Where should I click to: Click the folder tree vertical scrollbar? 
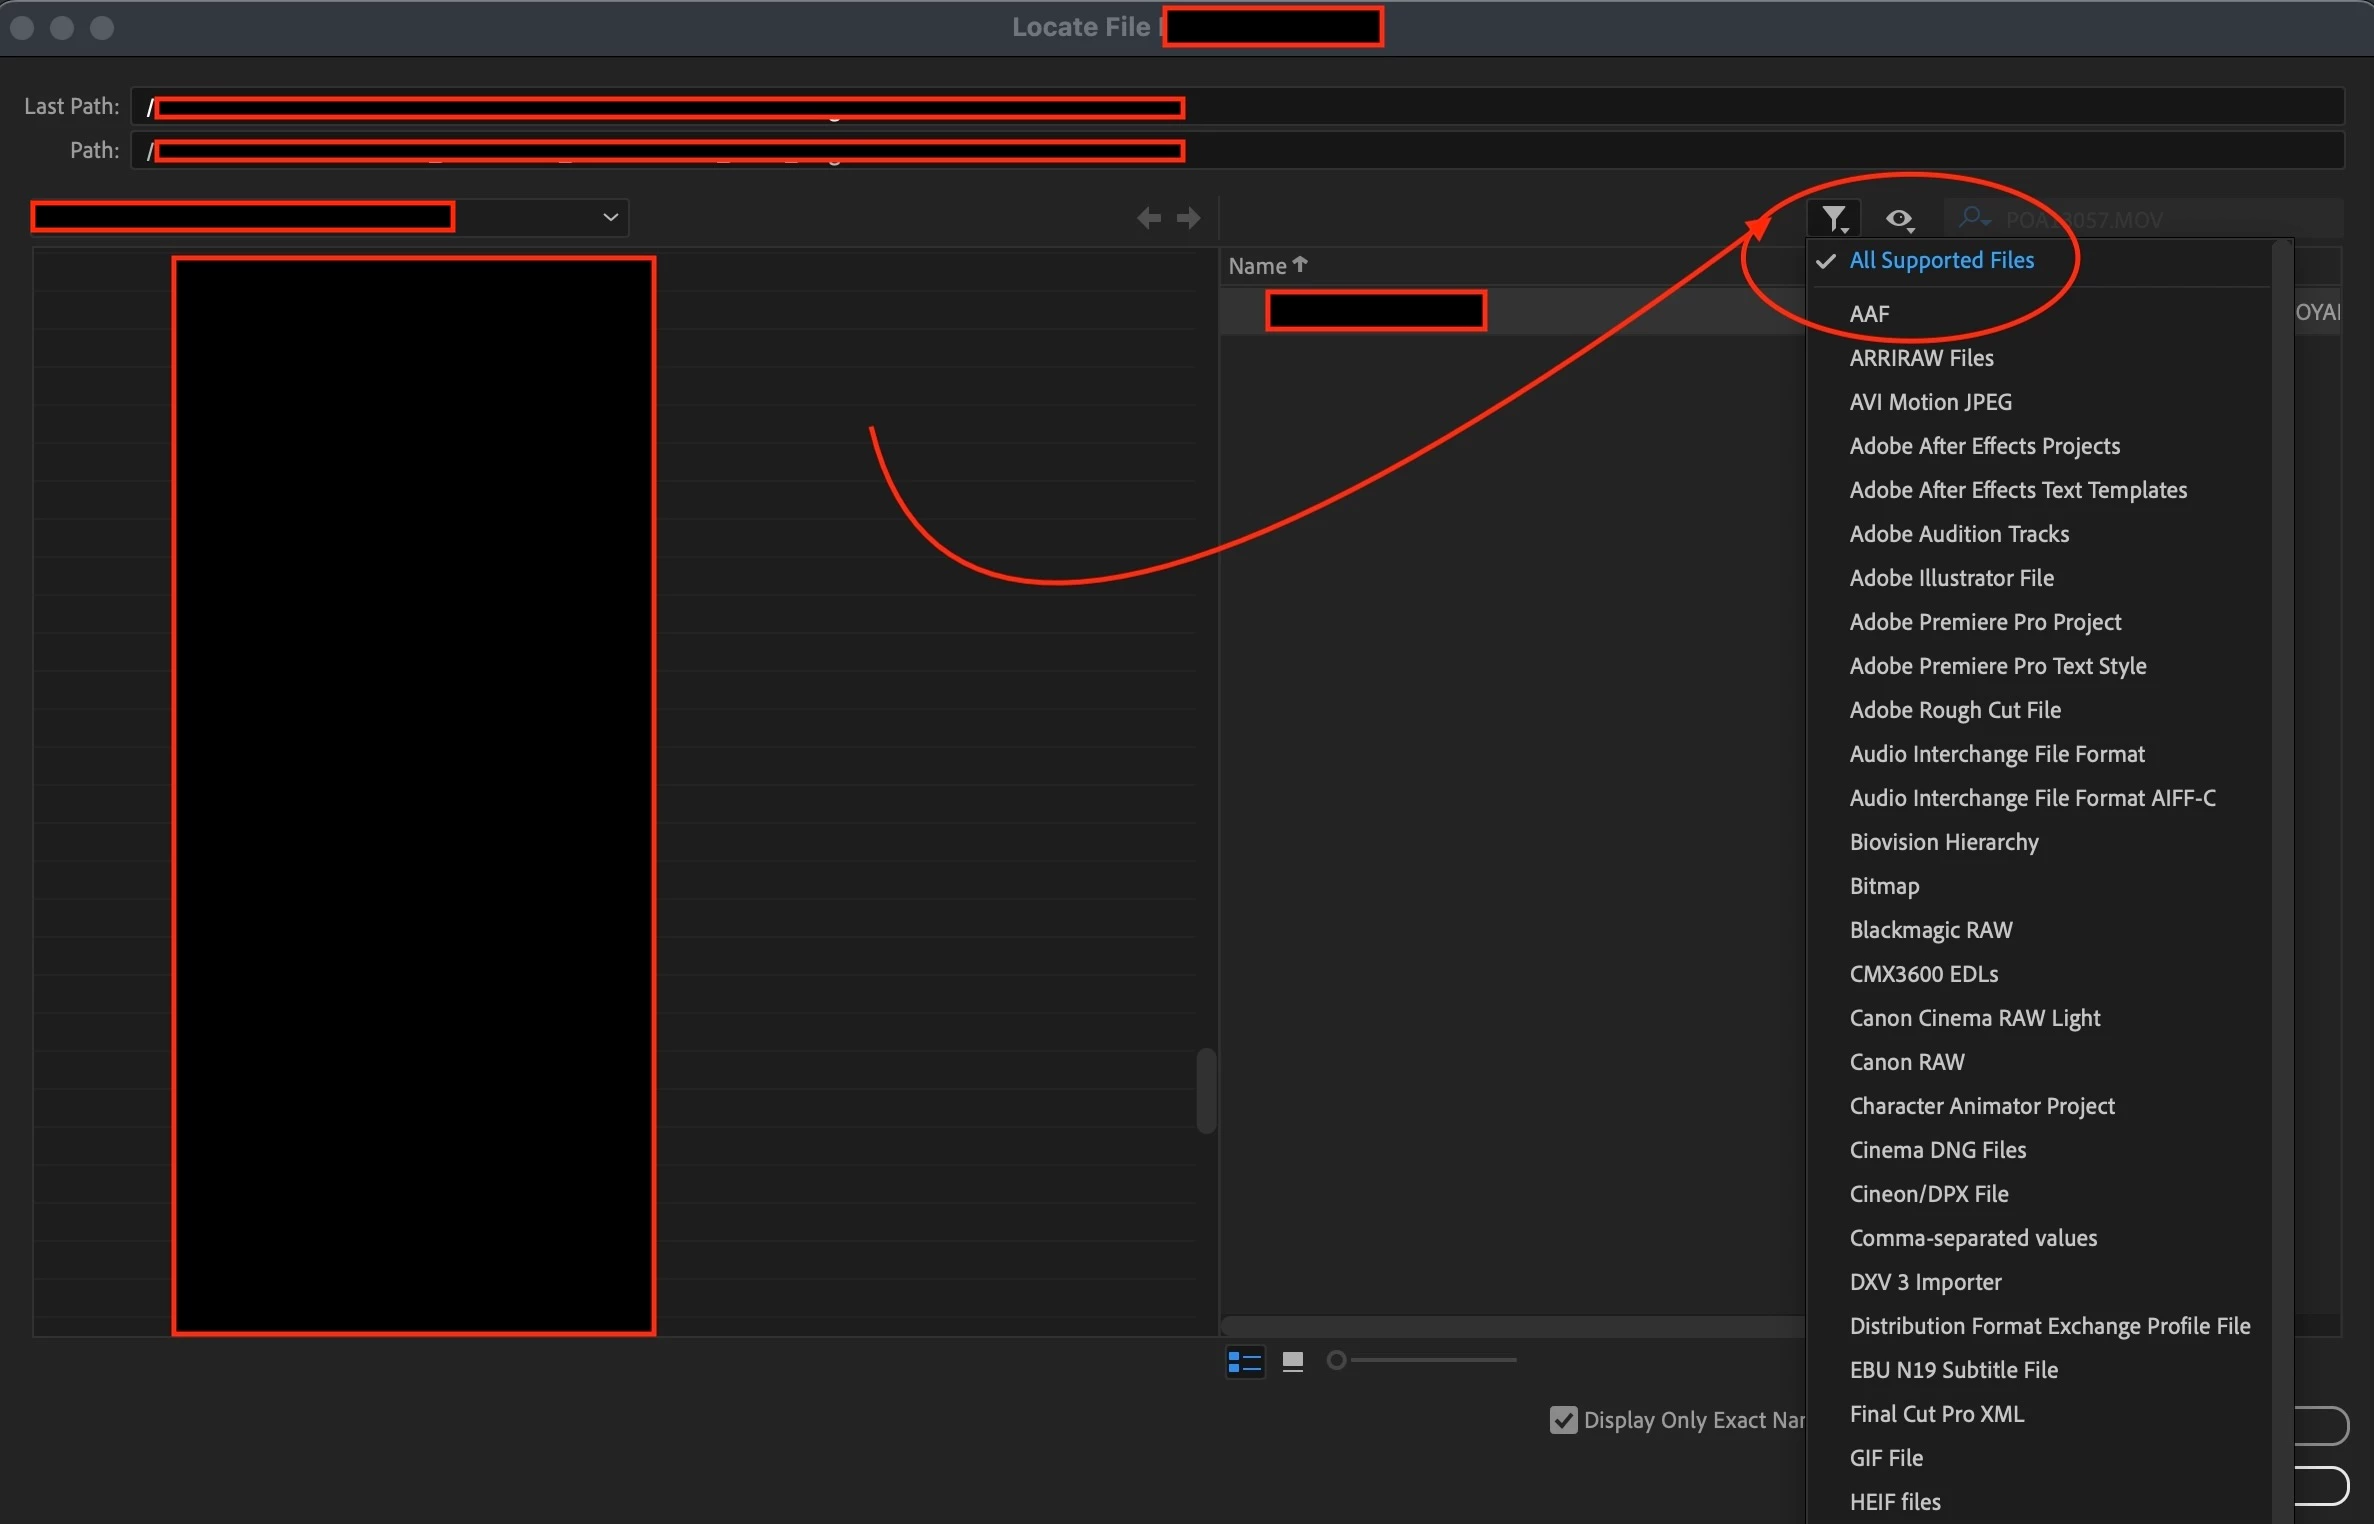pos(1206,1090)
